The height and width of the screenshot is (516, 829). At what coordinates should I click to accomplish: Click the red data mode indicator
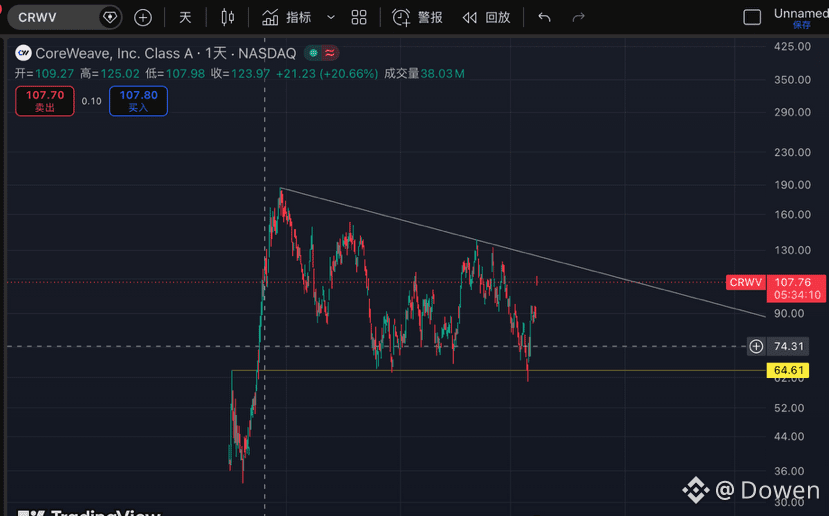pos(329,53)
